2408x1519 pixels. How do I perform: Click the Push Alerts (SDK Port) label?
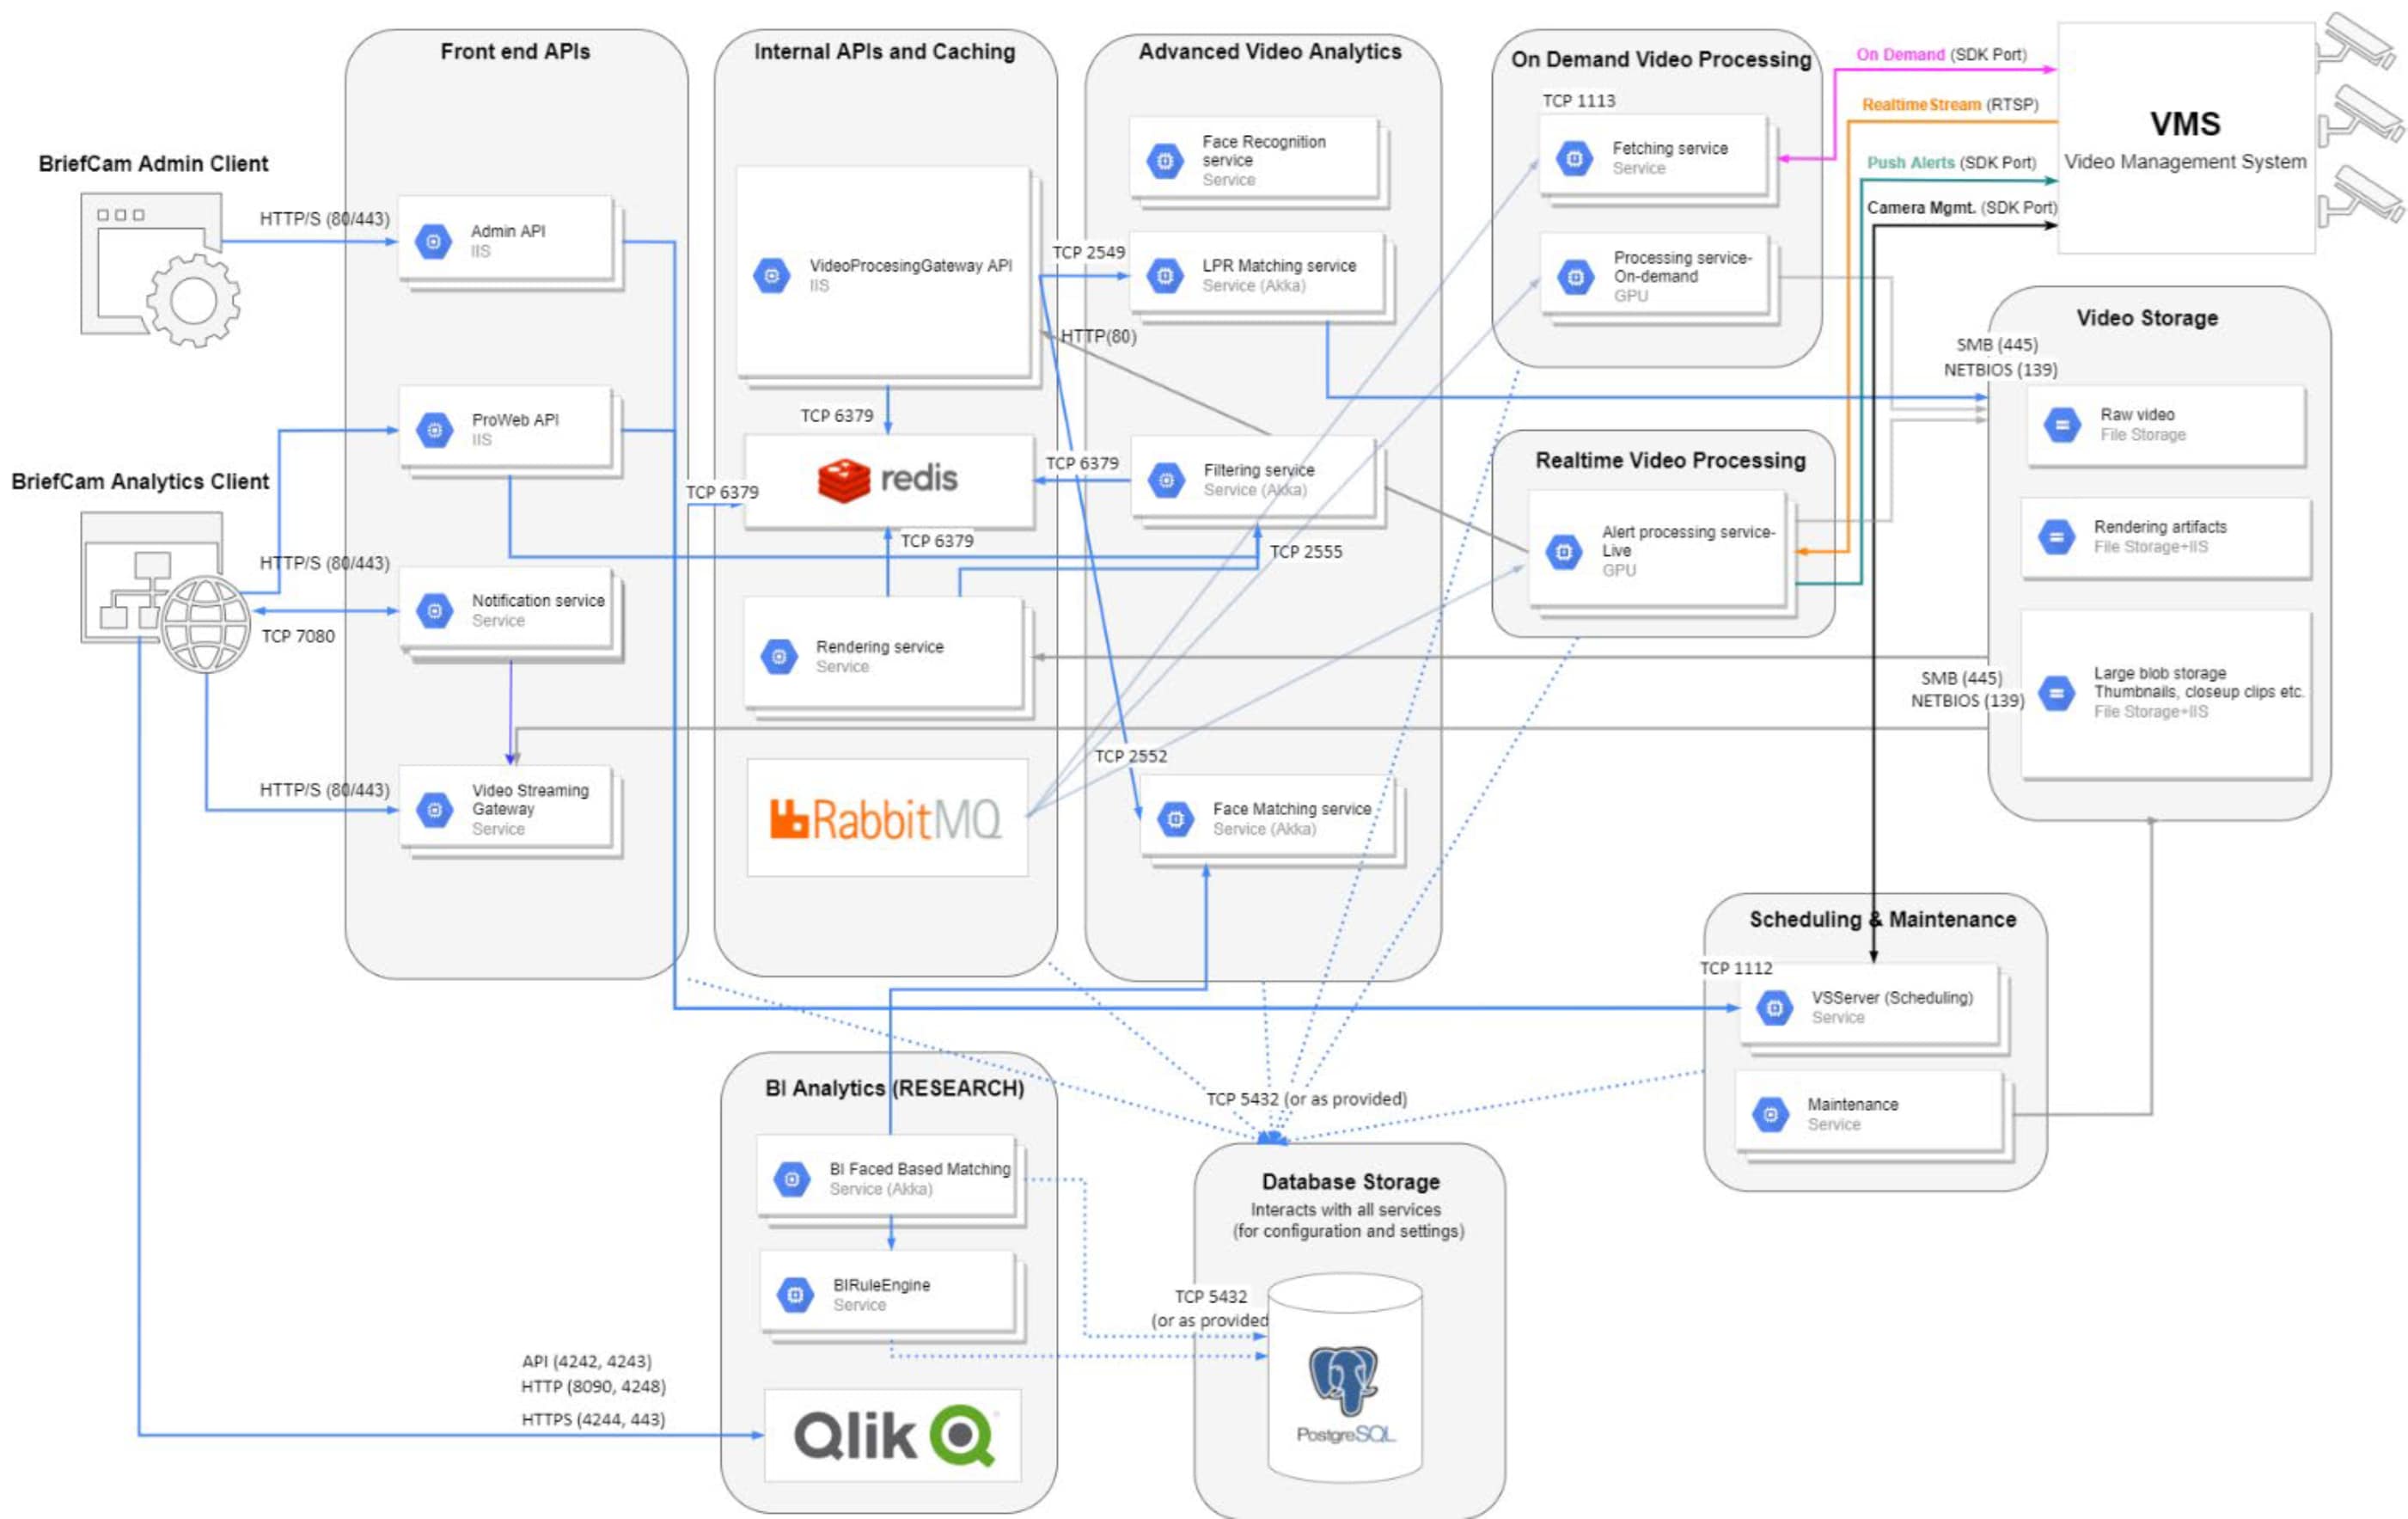click(1950, 162)
